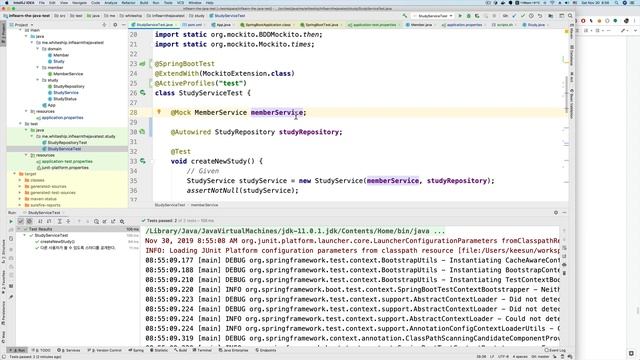The height and width of the screenshot is (360, 640).
Task: Collapse the member package folder
Action: click(x=38, y=67)
